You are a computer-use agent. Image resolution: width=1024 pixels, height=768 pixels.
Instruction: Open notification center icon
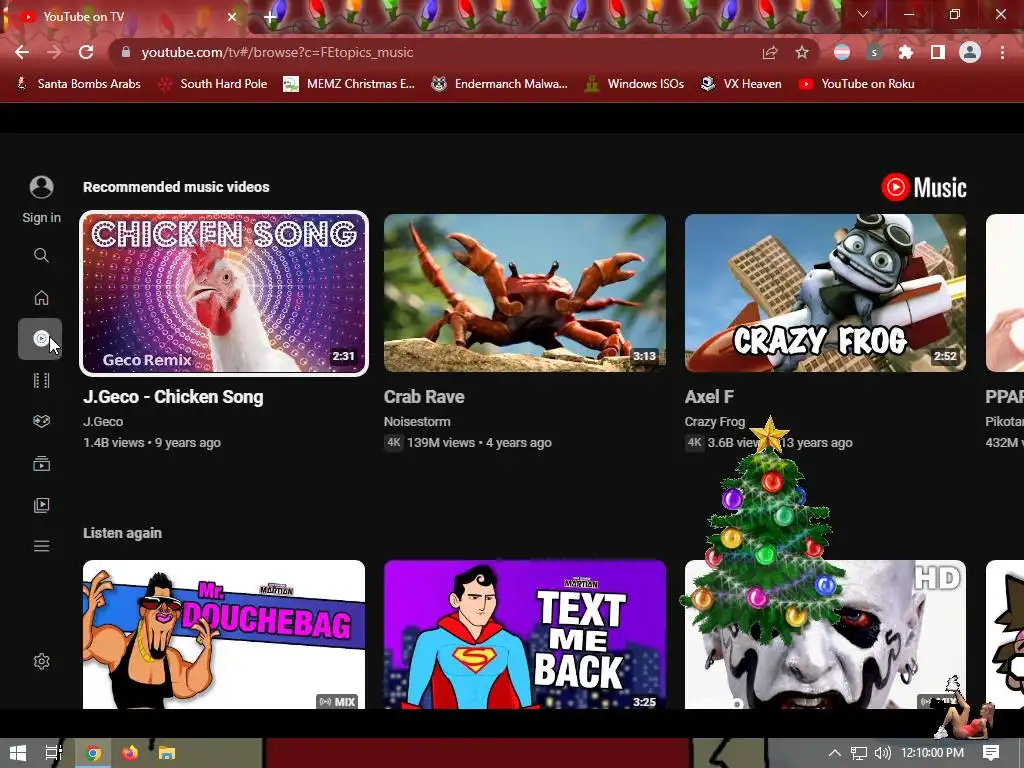[x=991, y=753]
